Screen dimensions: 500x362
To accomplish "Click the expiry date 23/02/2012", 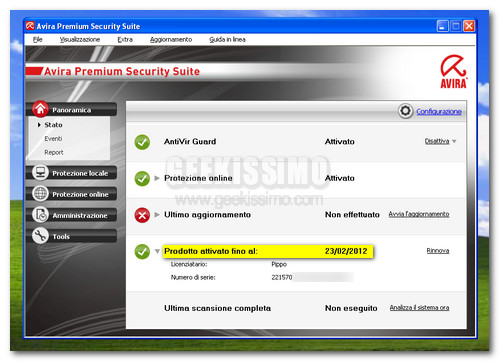I will 346,251.
